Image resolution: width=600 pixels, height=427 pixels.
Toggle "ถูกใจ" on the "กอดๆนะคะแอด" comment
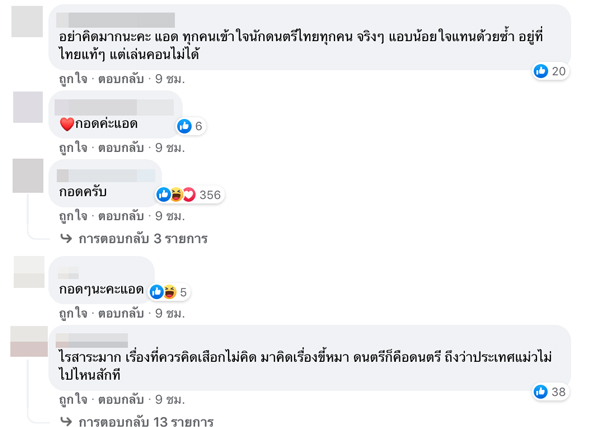[72, 313]
